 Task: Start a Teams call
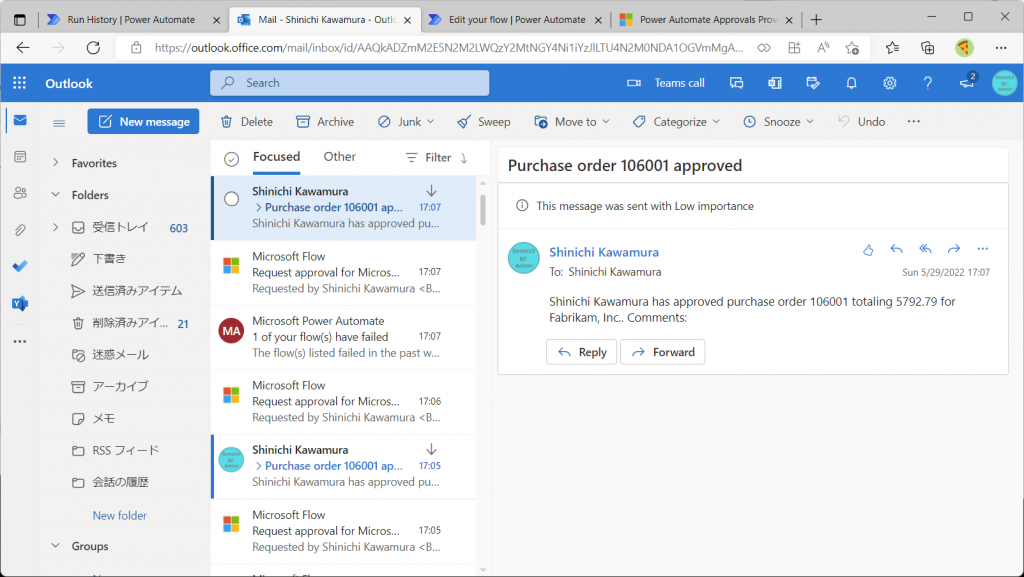[x=666, y=83]
